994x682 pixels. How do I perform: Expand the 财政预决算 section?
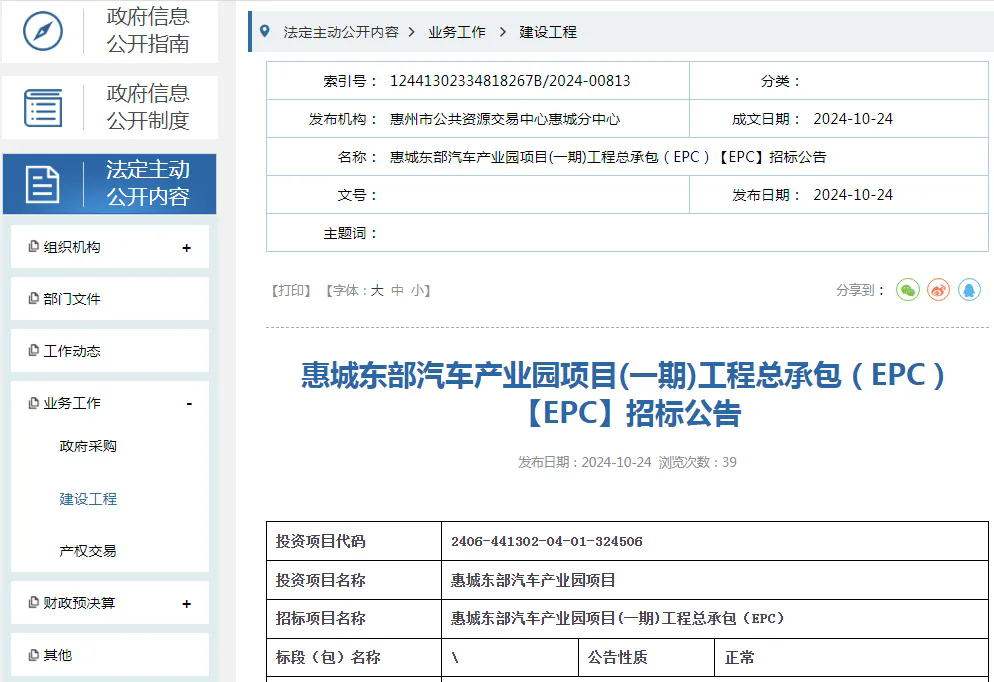[x=187, y=604]
